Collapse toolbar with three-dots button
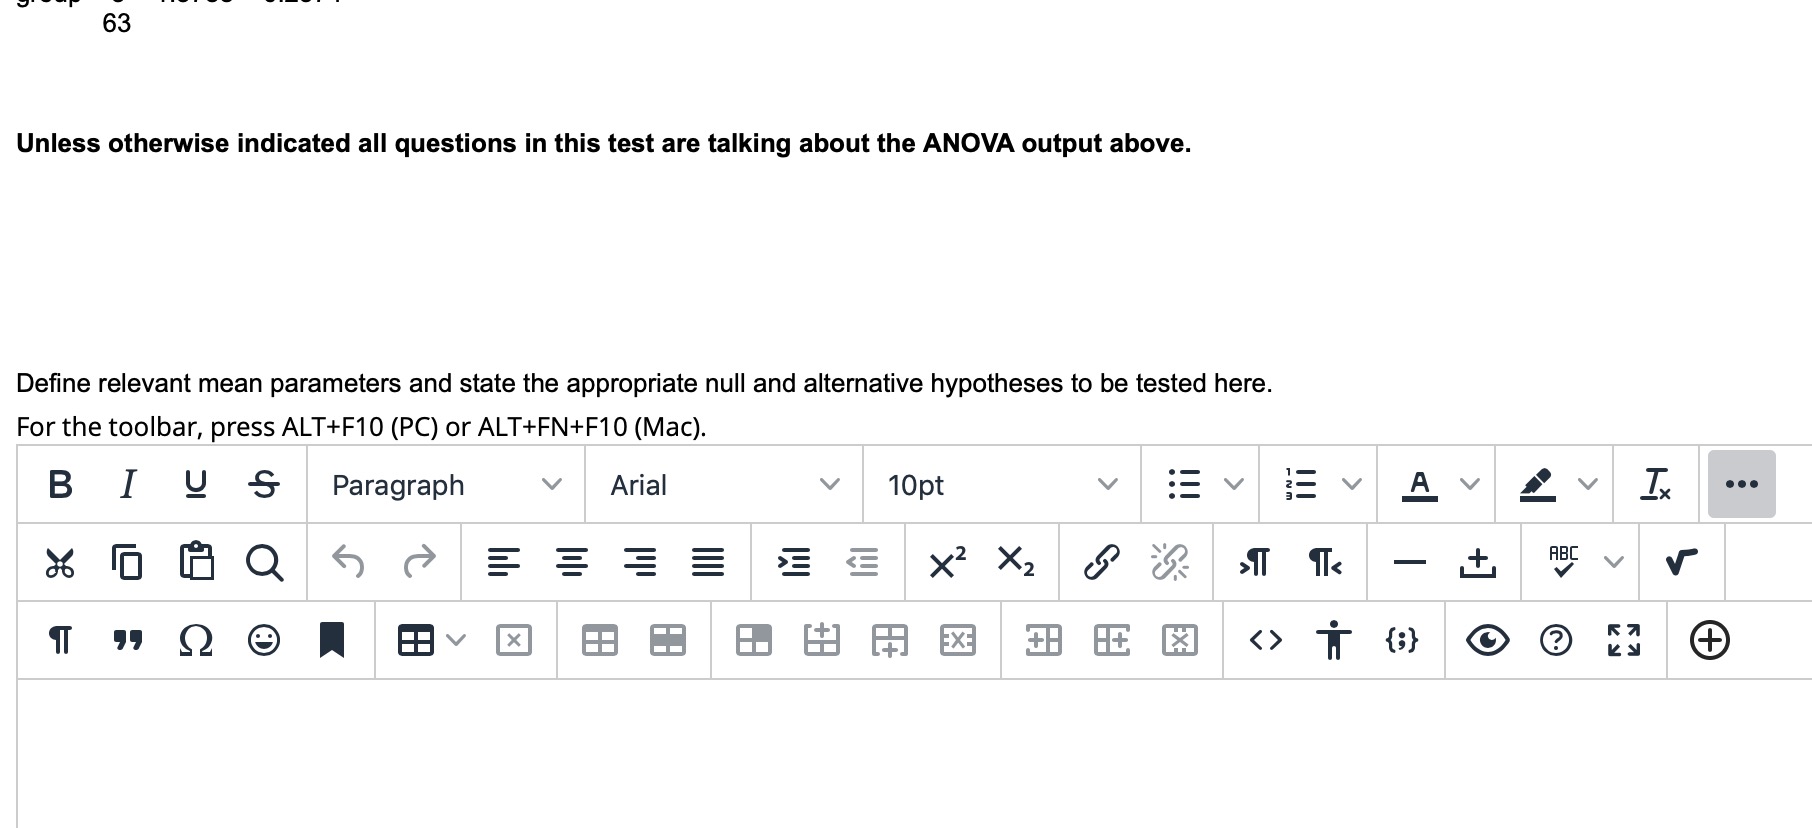The height and width of the screenshot is (828, 1812). (x=1742, y=484)
